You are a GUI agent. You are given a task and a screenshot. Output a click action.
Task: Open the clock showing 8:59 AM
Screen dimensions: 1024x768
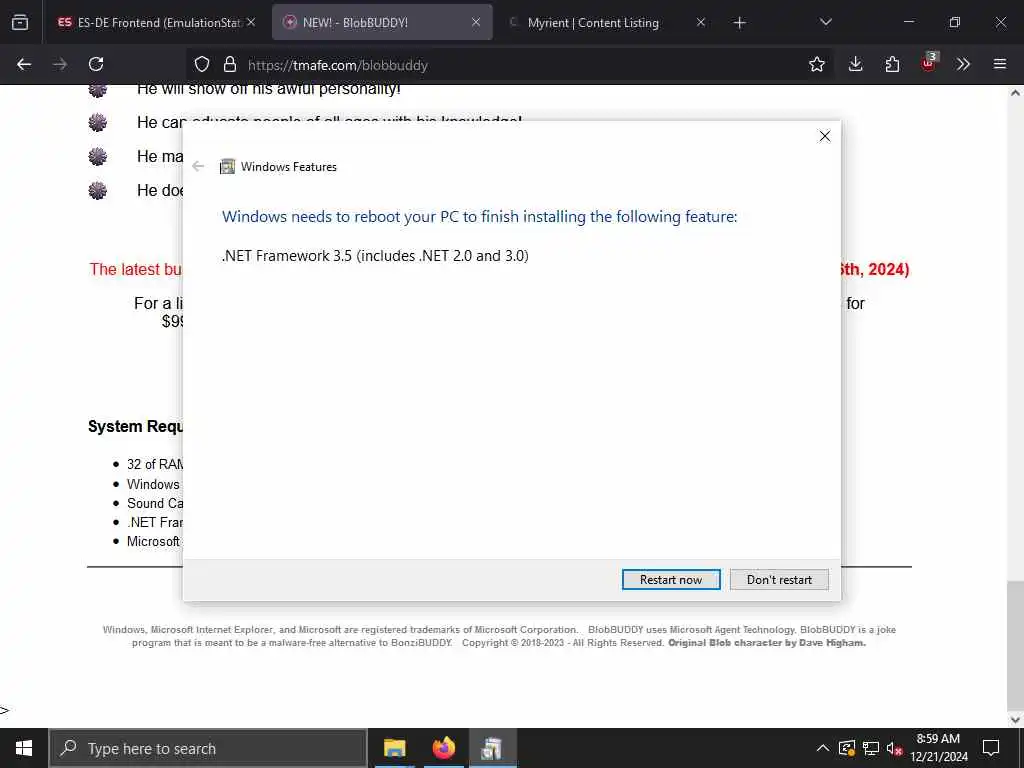[938, 748]
